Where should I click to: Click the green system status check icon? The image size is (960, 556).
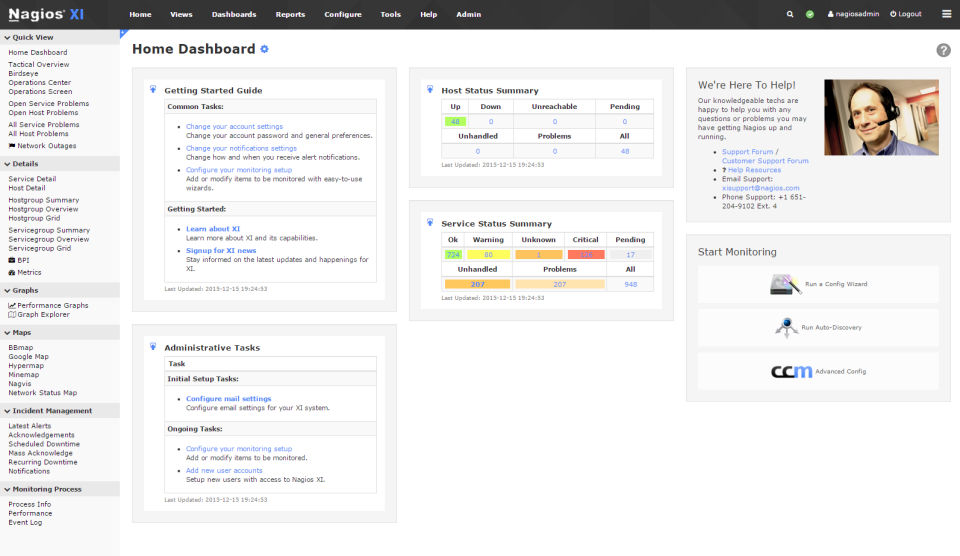(x=810, y=14)
